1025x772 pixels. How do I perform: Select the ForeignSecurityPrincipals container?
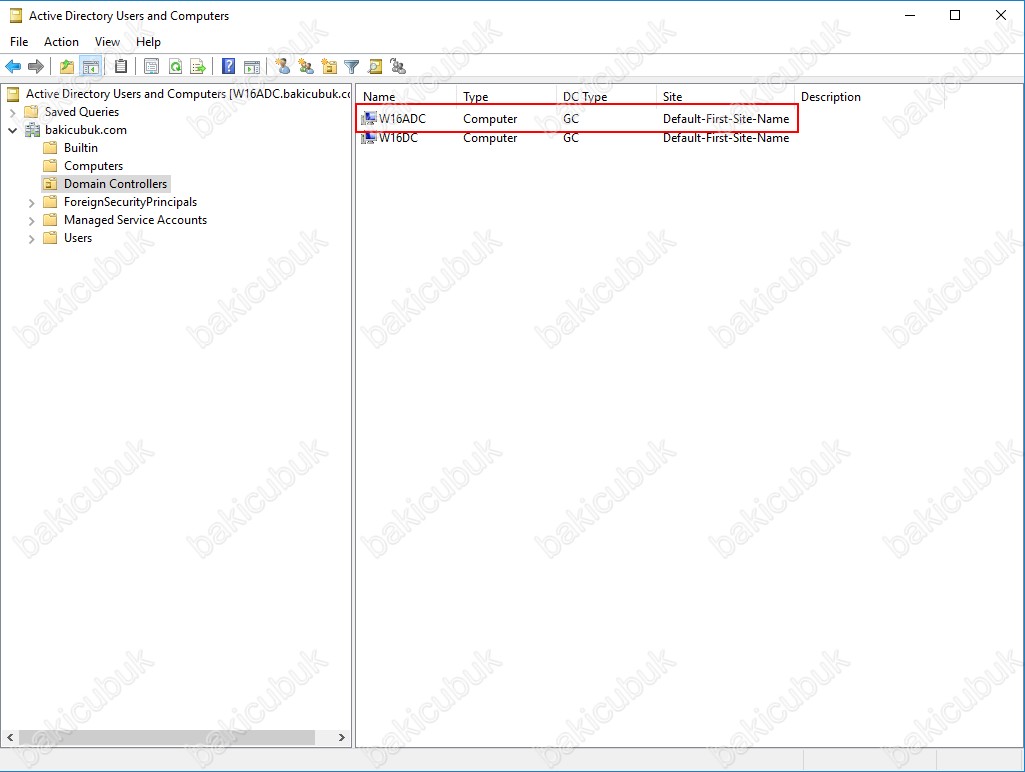130,202
